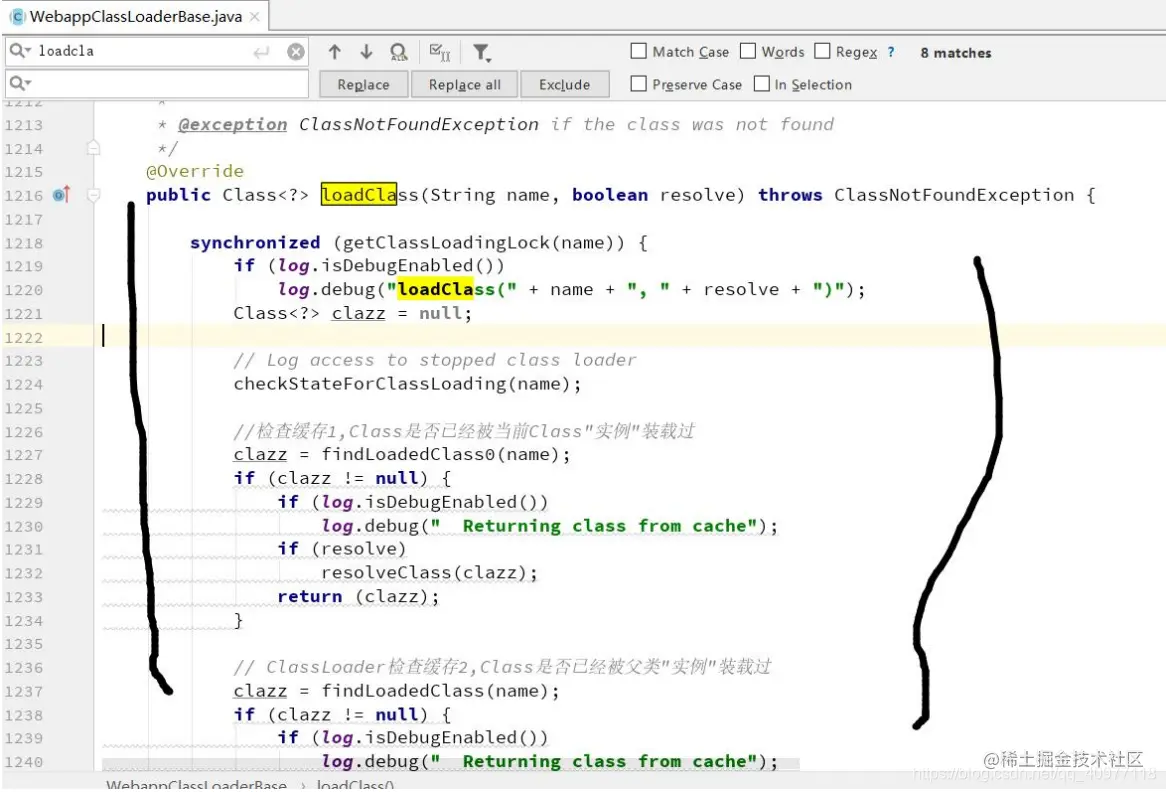Click loadClass() in bottom breadcrumb
This screenshot has height=792, width=1166.
click(355, 785)
